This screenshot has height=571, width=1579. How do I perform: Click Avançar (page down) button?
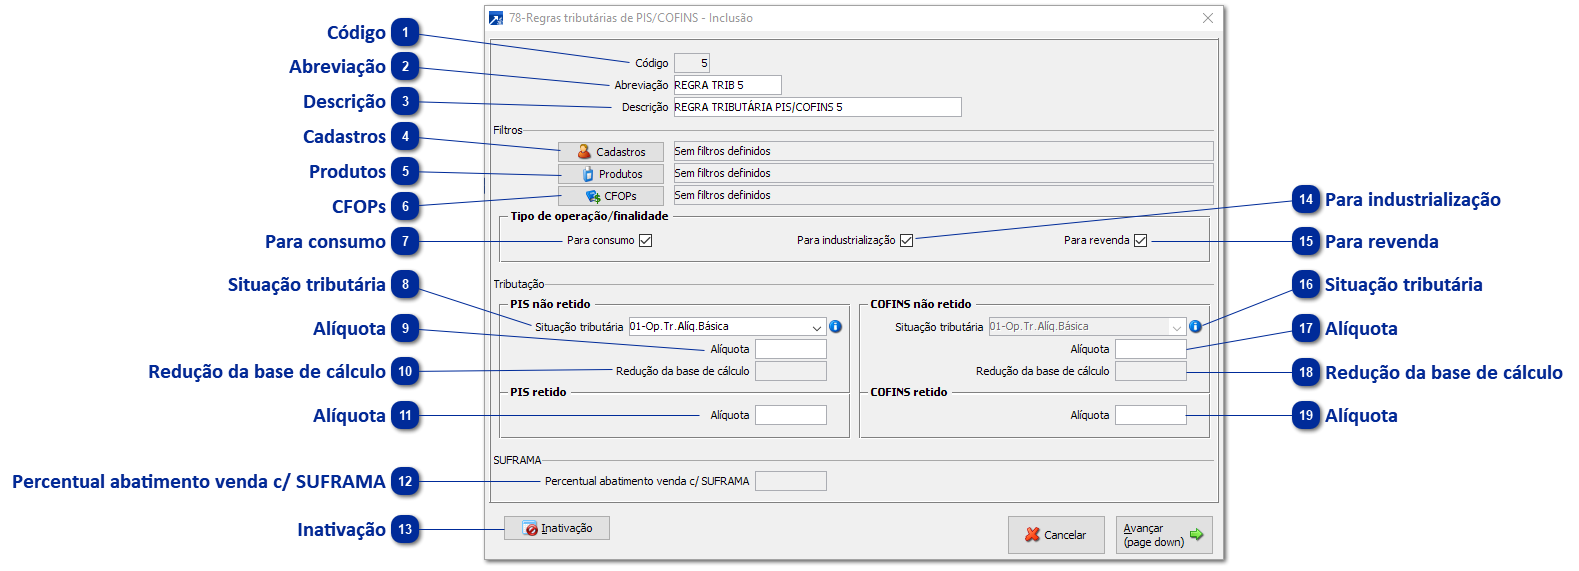coord(1164,535)
